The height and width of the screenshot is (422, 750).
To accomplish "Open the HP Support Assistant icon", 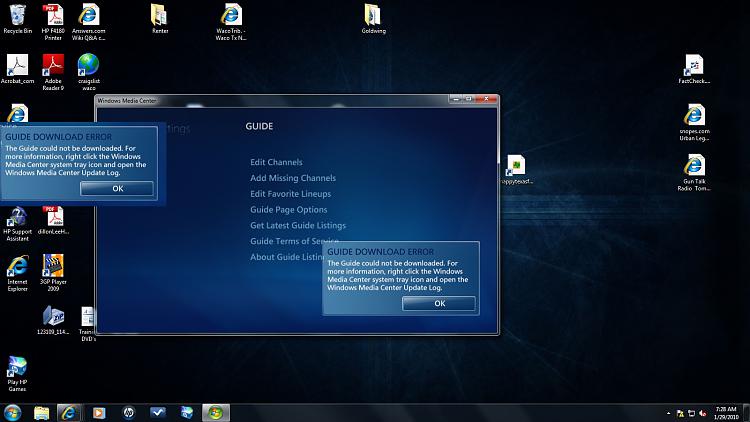I will [x=18, y=223].
